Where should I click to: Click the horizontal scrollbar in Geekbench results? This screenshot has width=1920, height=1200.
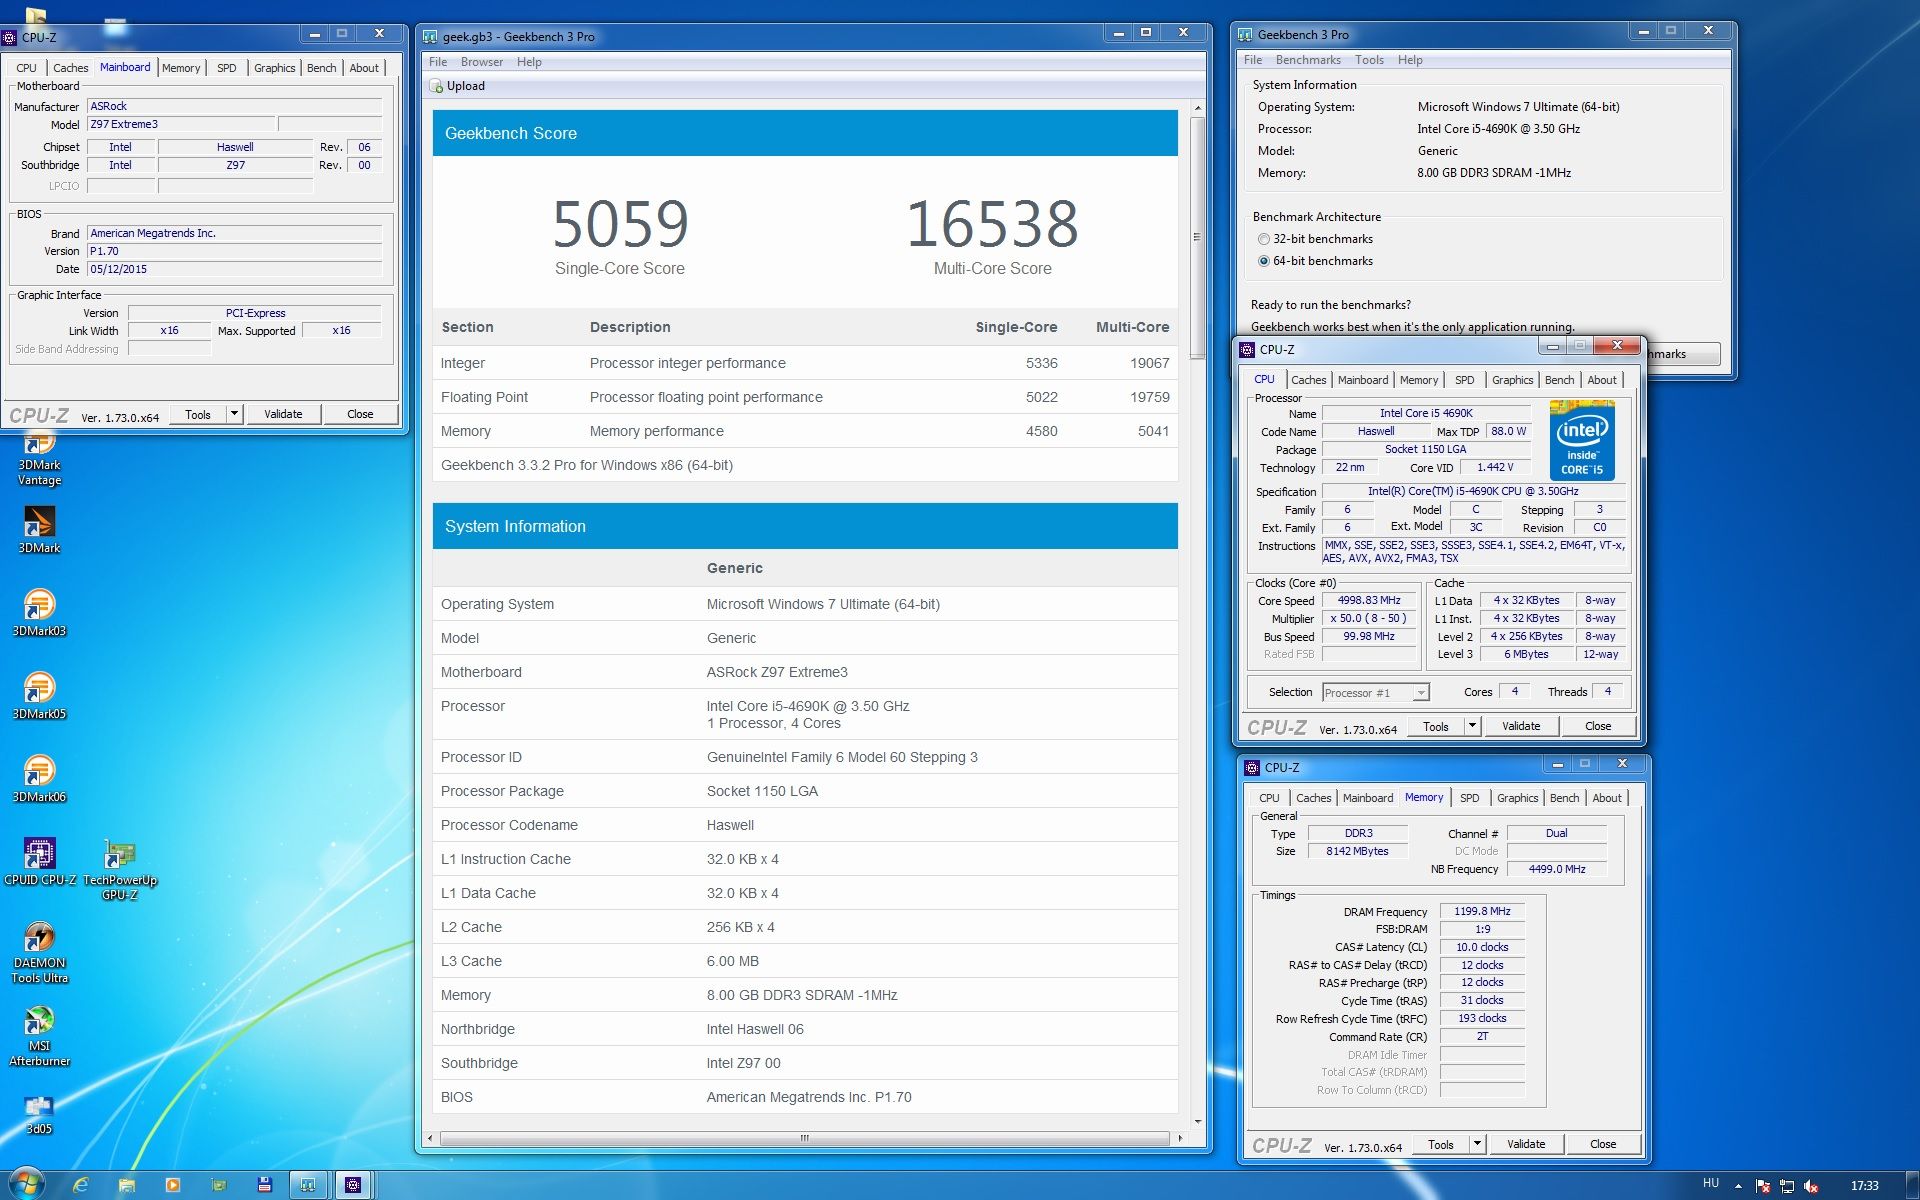804,1138
